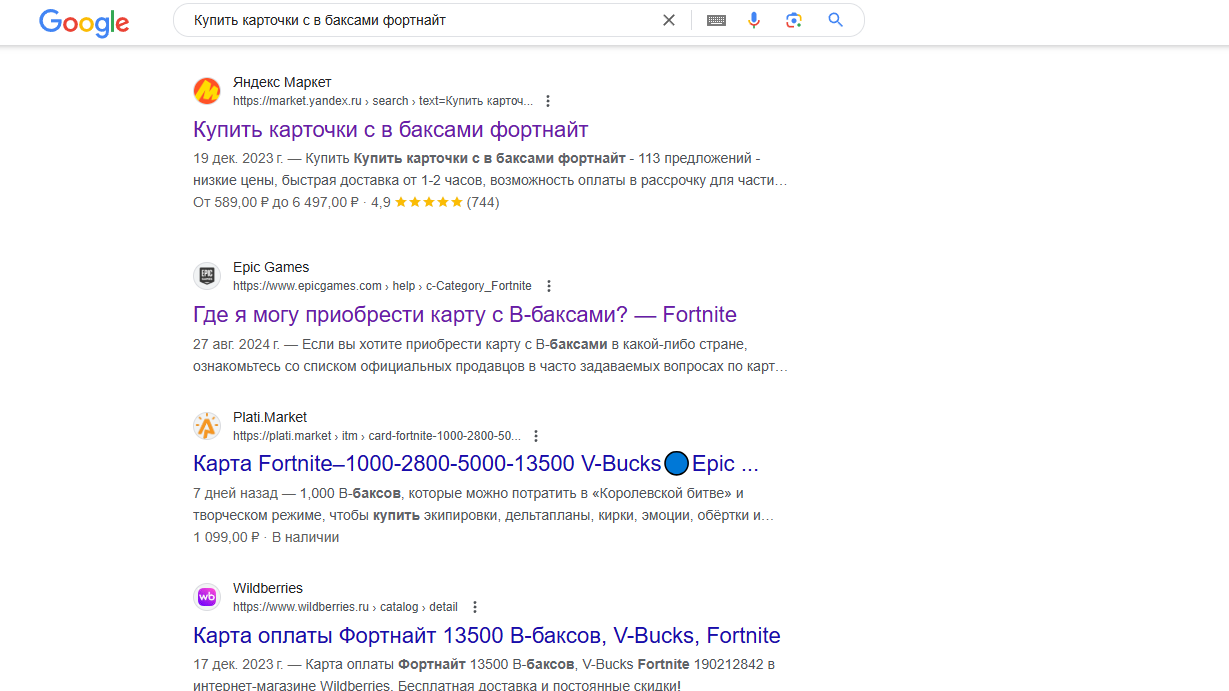The image size is (1229, 691).
Task: Clear the search query with the X icon
Action: pyautogui.click(x=669, y=20)
